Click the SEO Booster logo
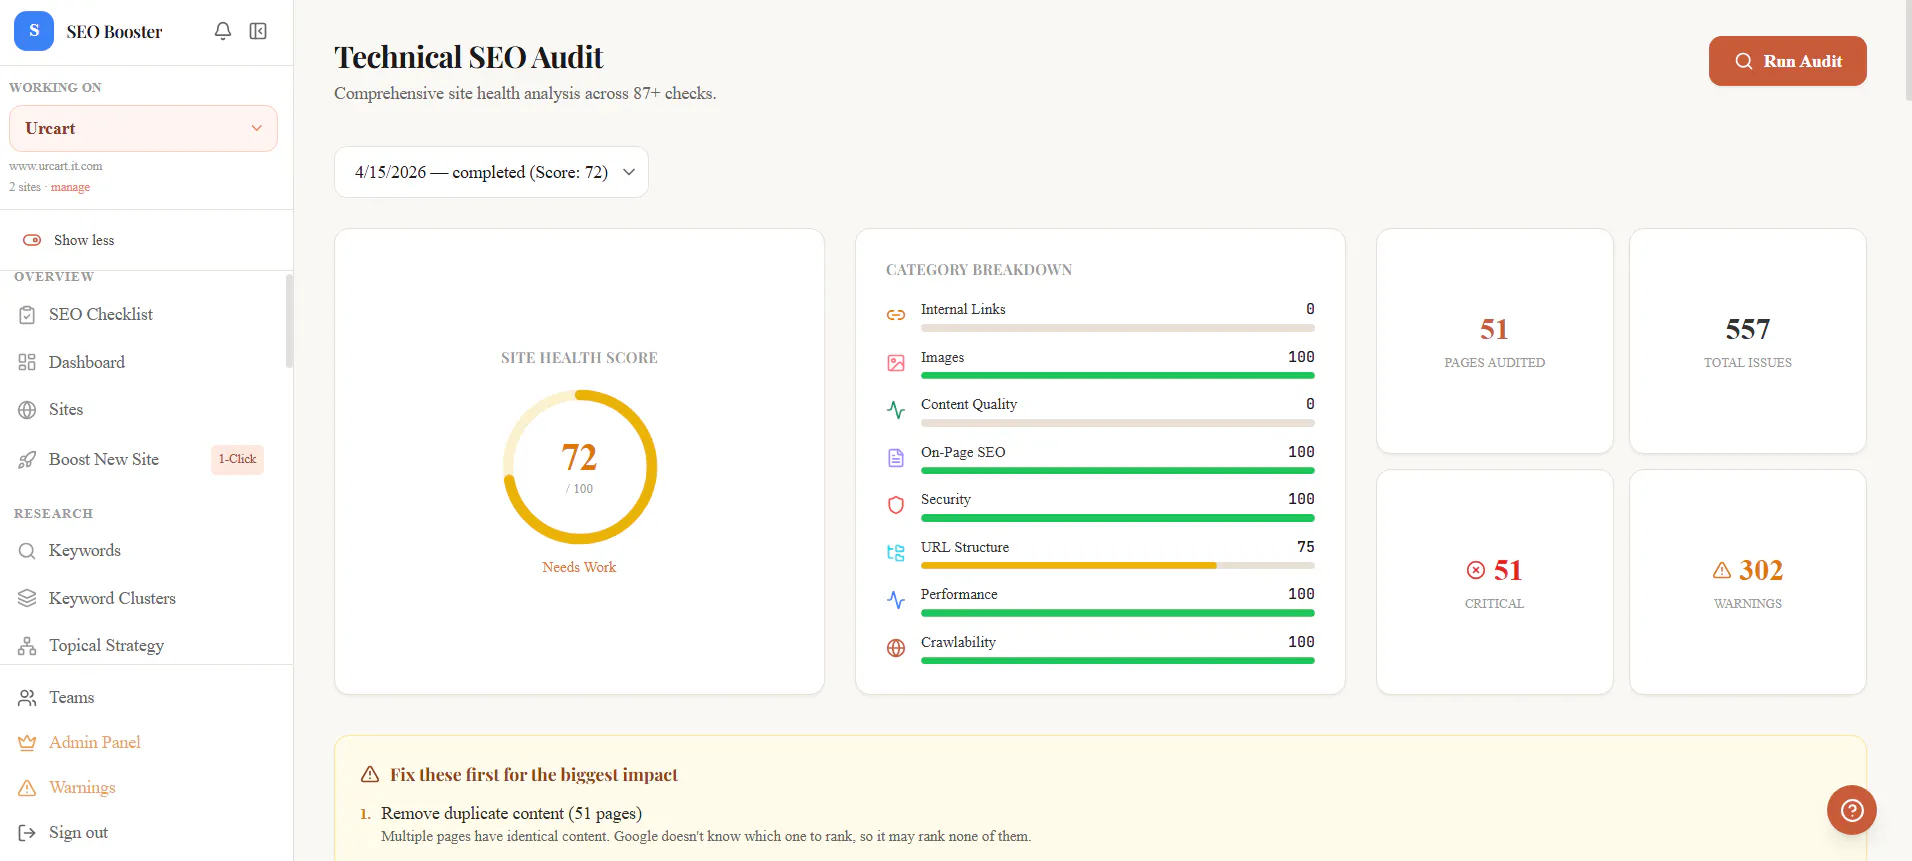Screen dimensions: 1912x861 coord(34,31)
